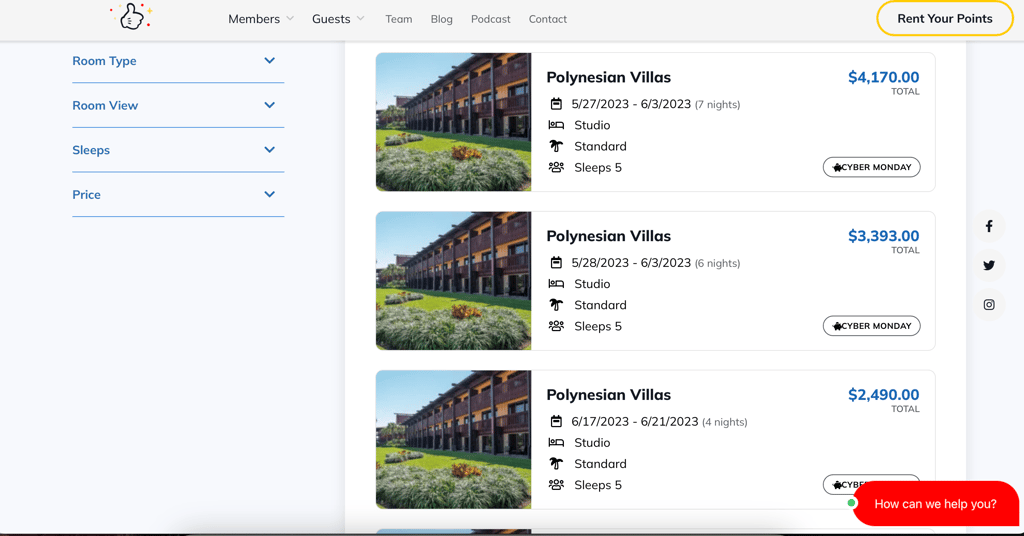Click the $4,170.00 total price
Image resolution: width=1024 pixels, height=536 pixels.
(x=883, y=77)
